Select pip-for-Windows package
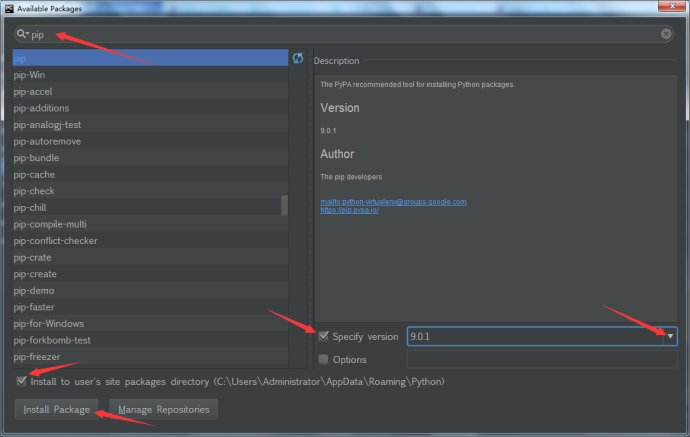The image size is (690, 437). point(150,323)
